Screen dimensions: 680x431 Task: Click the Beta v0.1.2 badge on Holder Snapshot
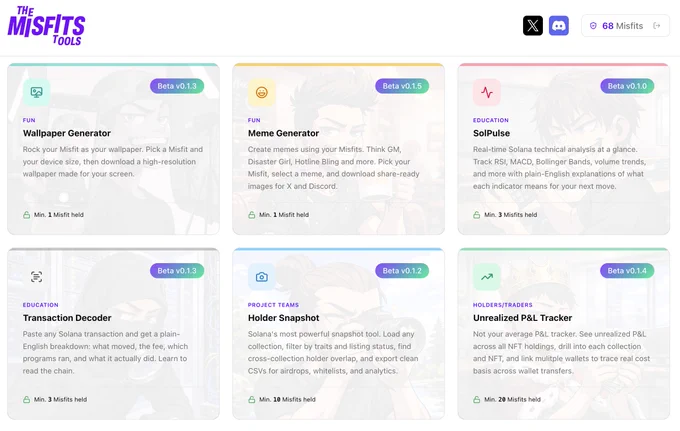pos(402,271)
